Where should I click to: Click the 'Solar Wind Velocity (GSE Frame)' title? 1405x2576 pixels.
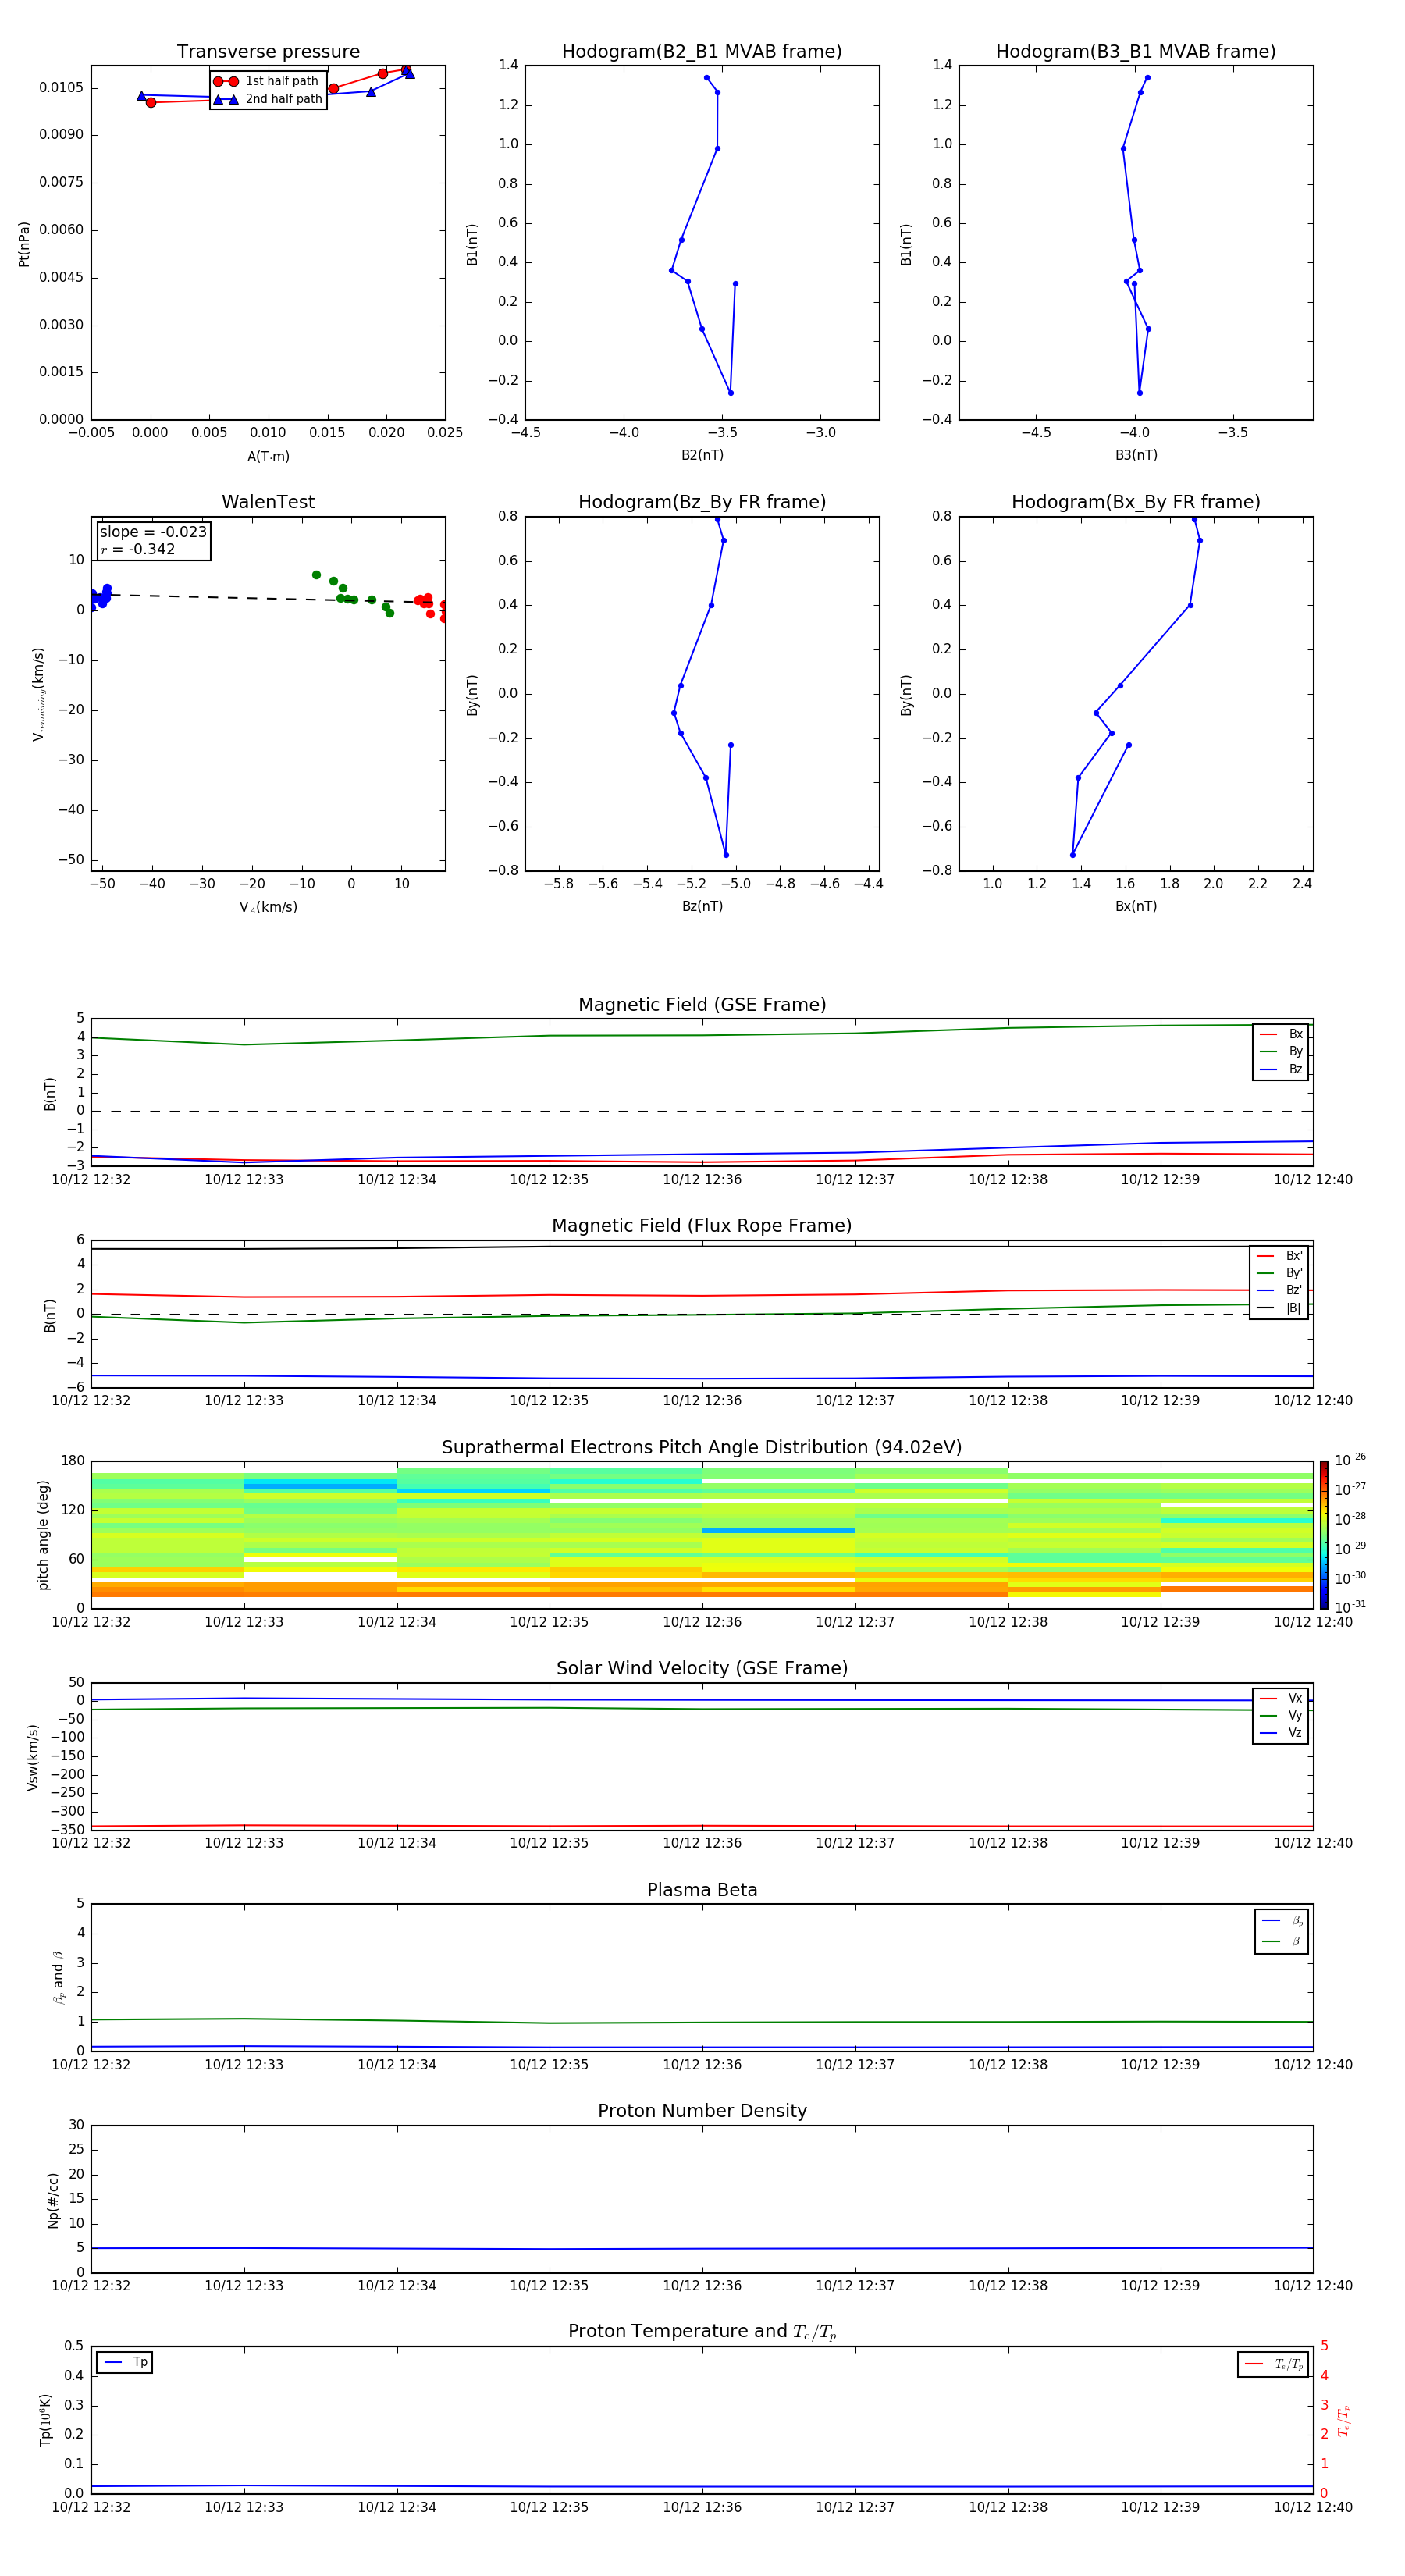point(702,1669)
